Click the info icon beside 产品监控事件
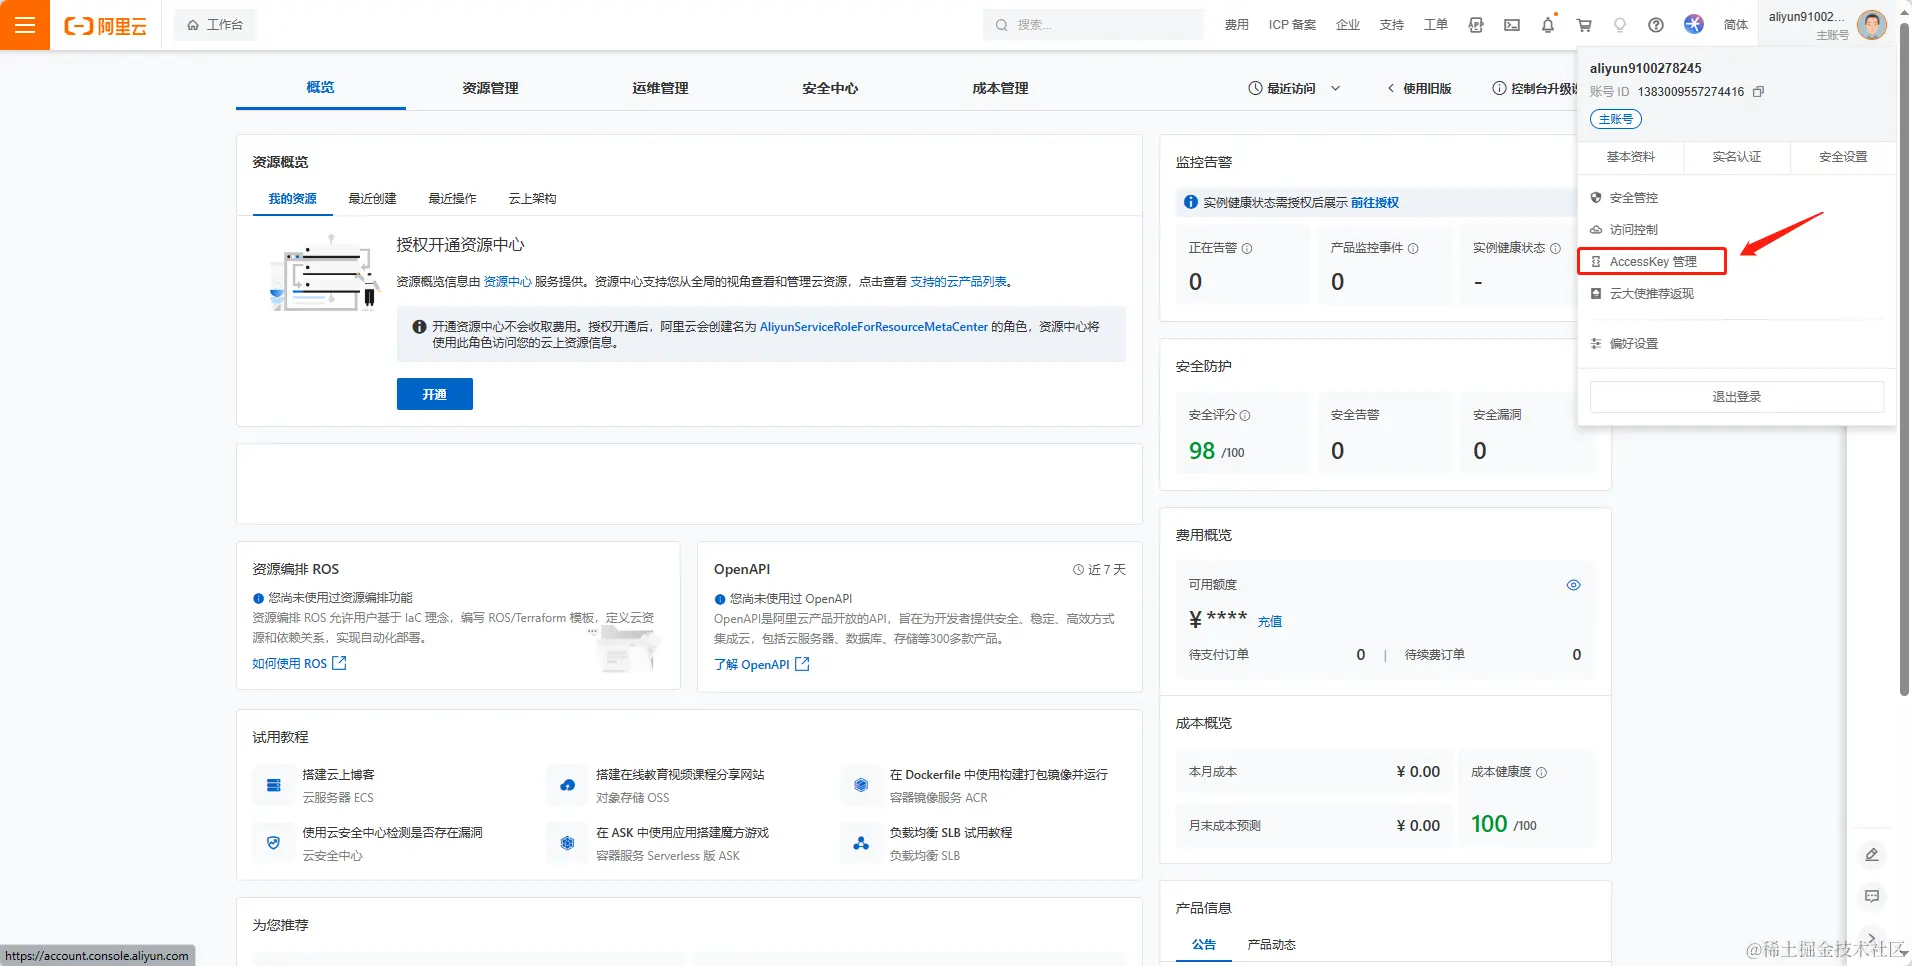1912x966 pixels. point(1413,248)
